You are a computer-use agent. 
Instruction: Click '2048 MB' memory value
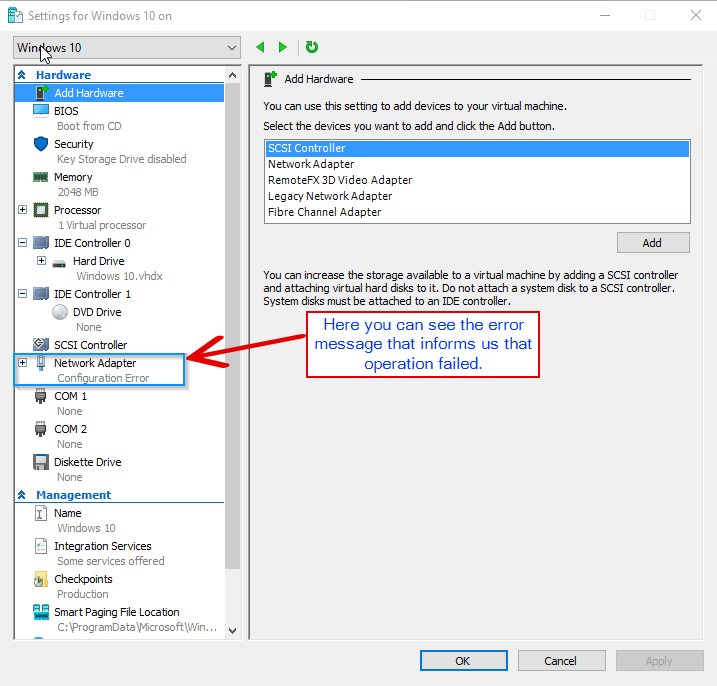[78, 192]
